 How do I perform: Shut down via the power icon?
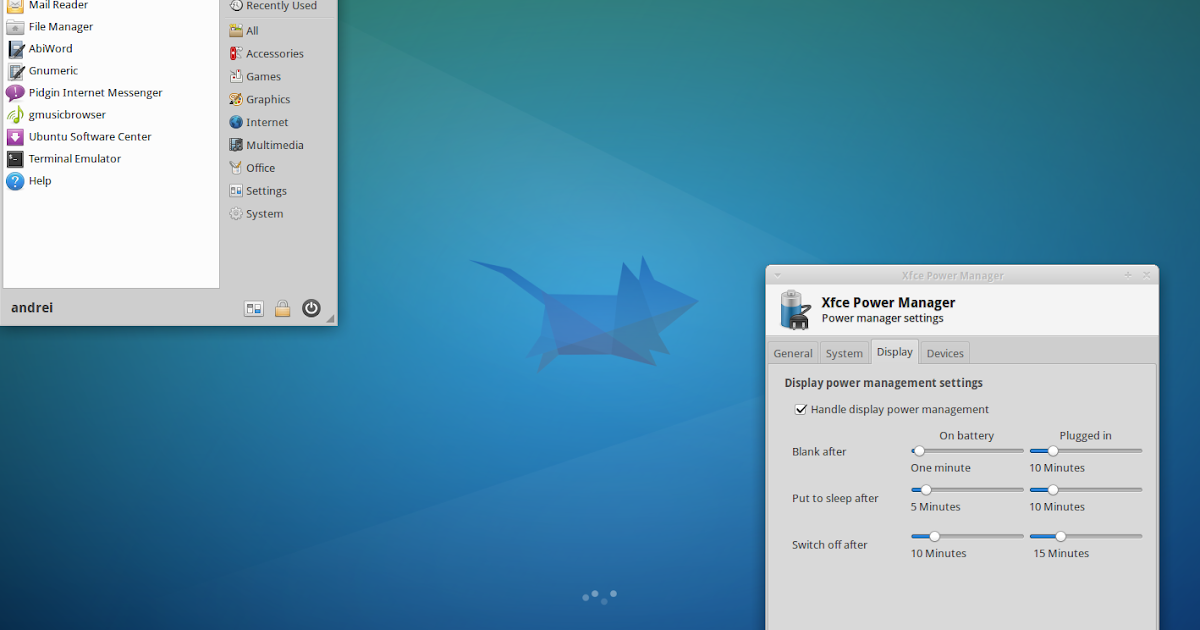(x=311, y=307)
